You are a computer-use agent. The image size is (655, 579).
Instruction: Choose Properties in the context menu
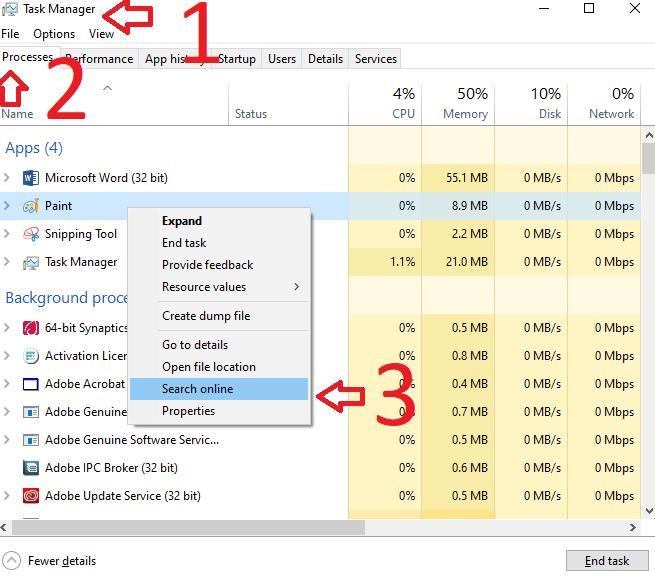[219, 411]
